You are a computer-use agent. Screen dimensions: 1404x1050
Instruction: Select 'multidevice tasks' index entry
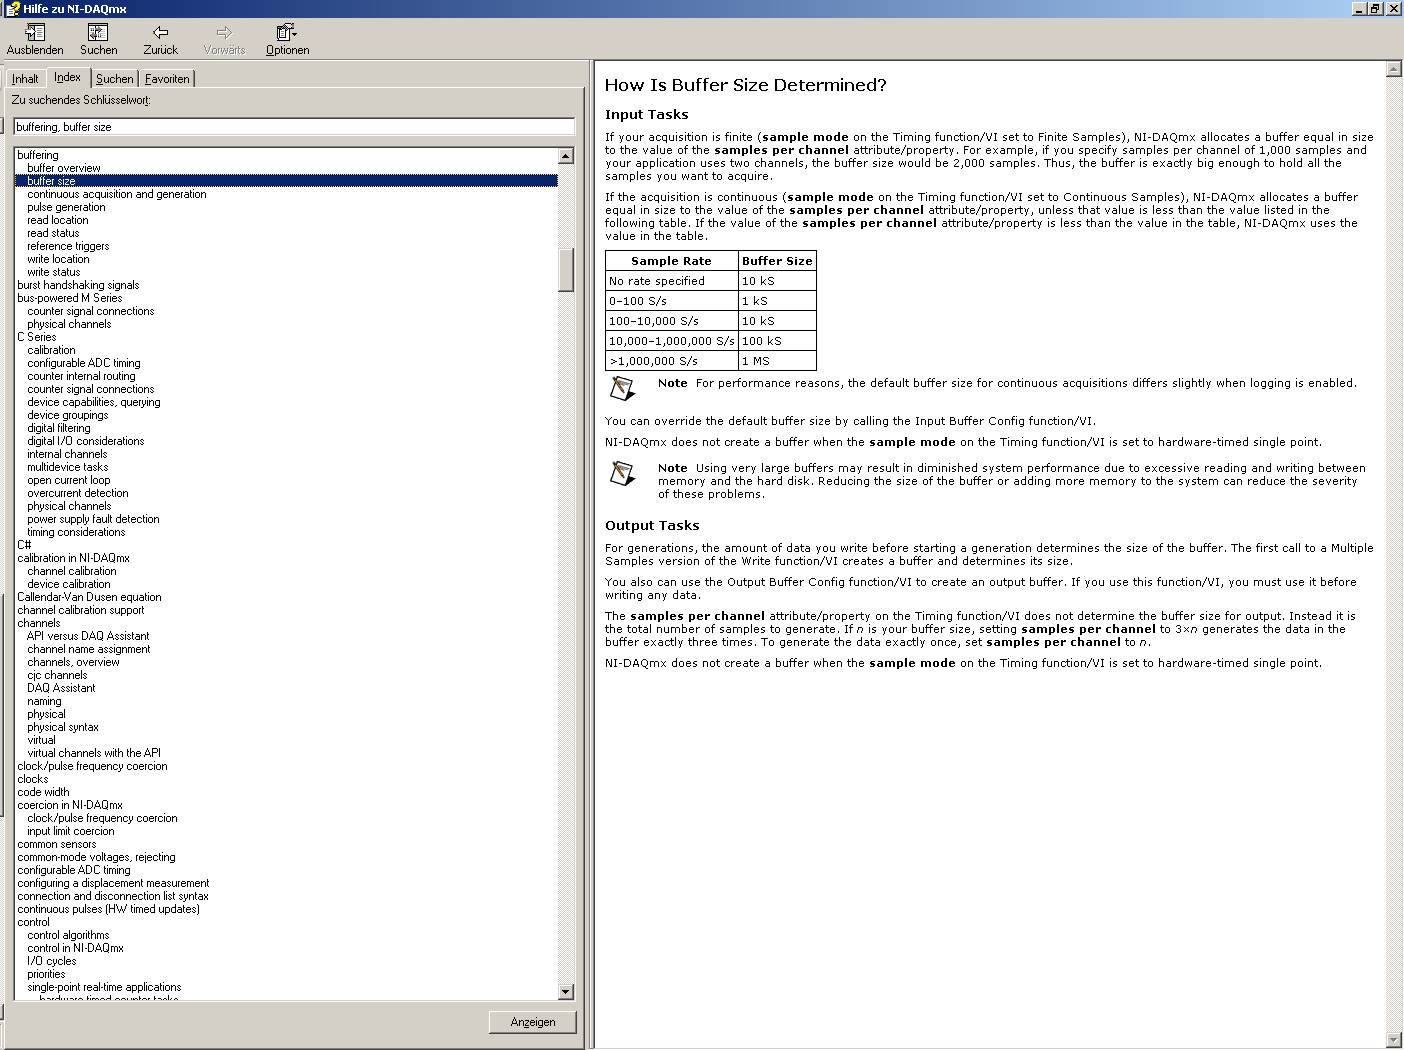coord(68,467)
